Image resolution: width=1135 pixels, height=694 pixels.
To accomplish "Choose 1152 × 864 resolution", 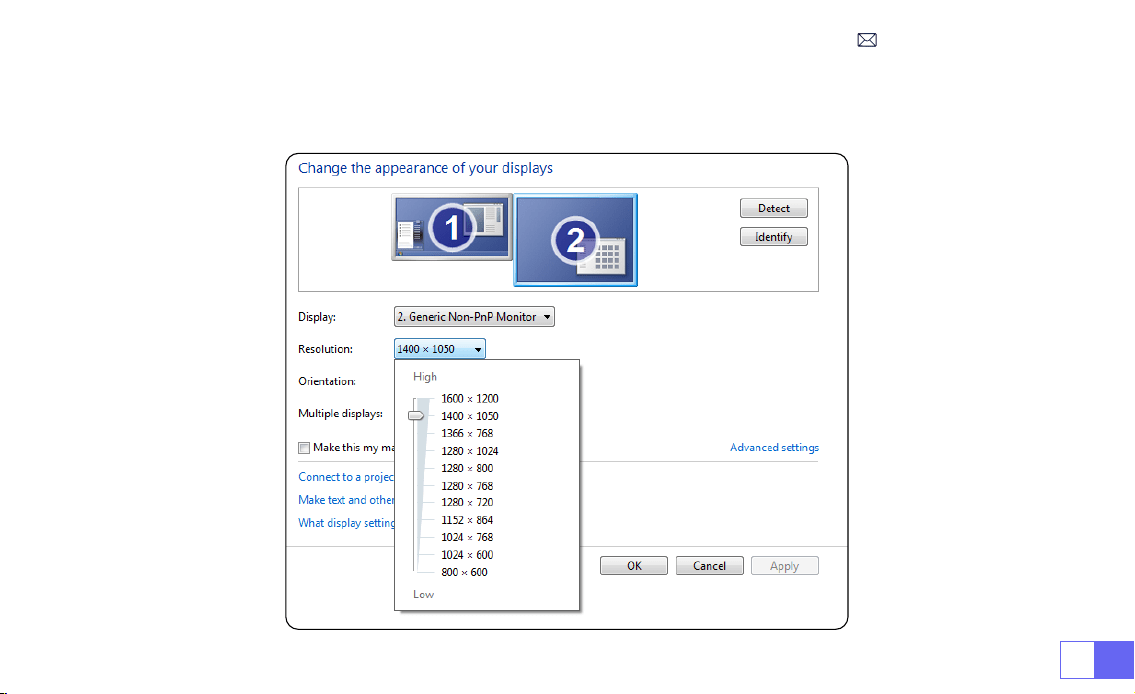I will point(467,520).
